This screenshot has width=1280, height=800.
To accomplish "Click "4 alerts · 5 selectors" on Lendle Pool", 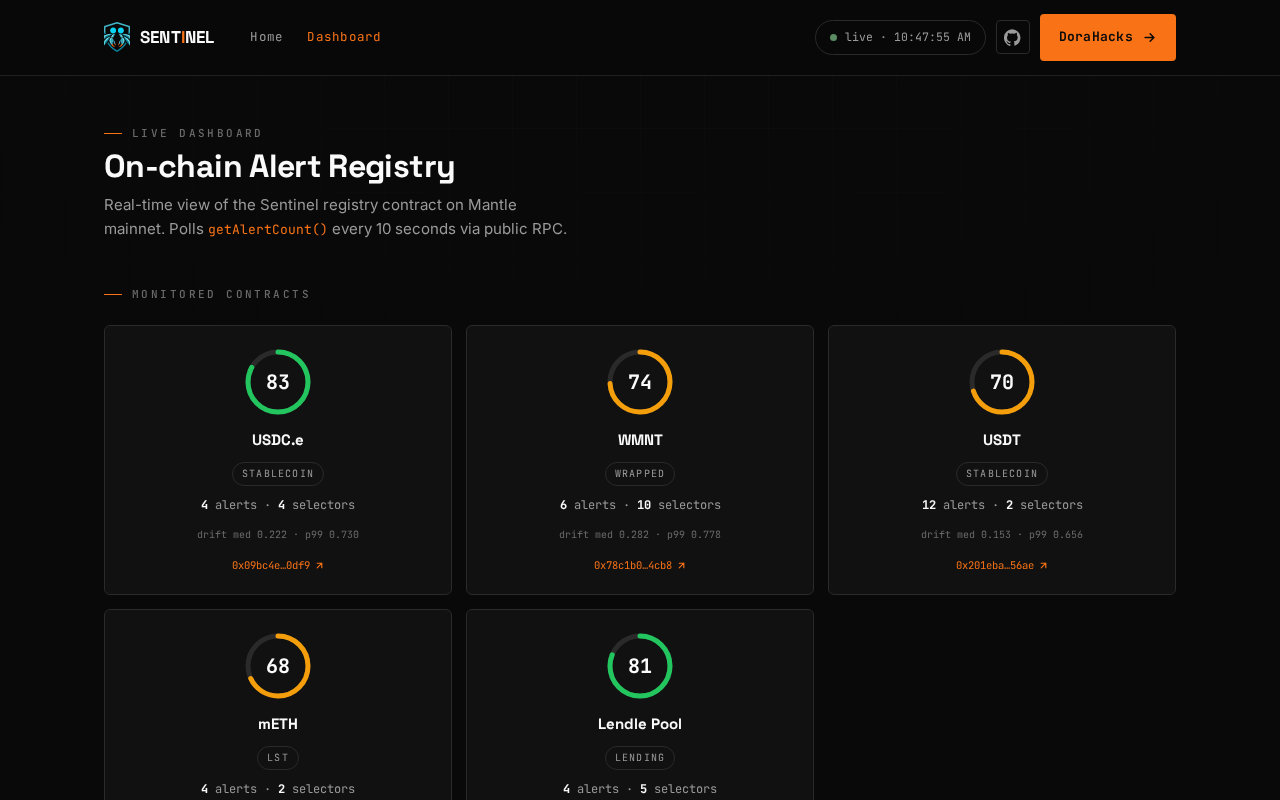I will click(x=640, y=789).
